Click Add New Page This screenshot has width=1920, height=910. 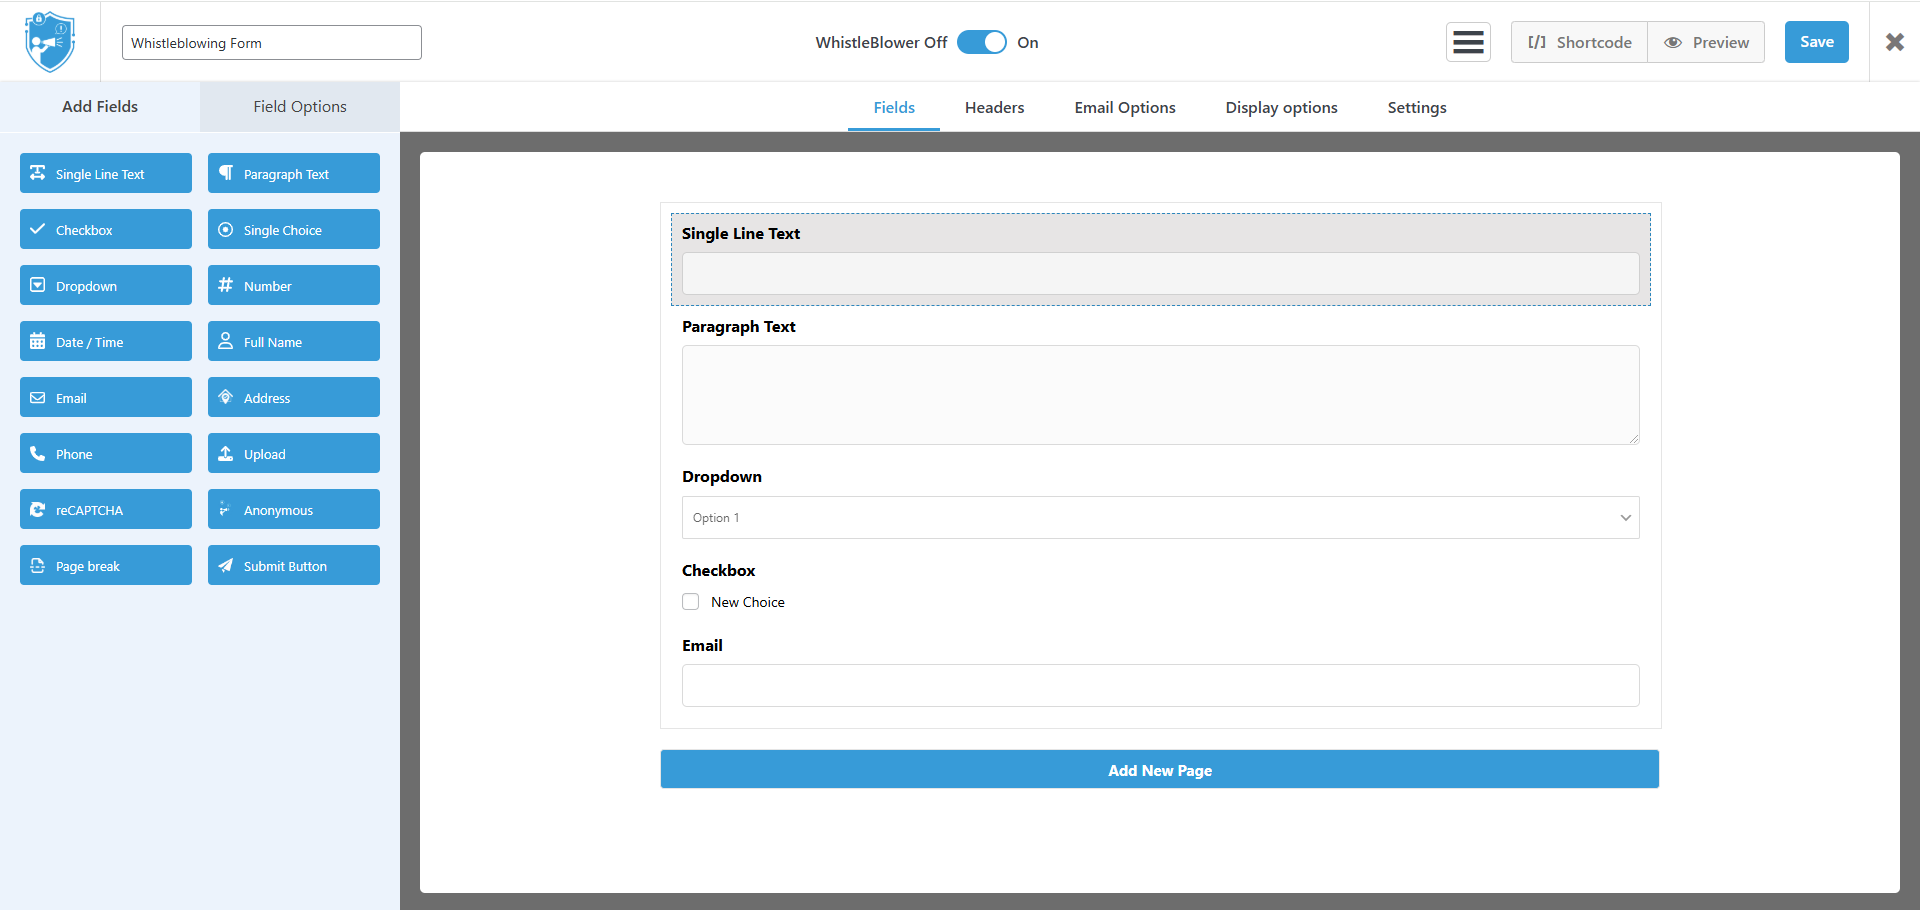[x=1160, y=770]
